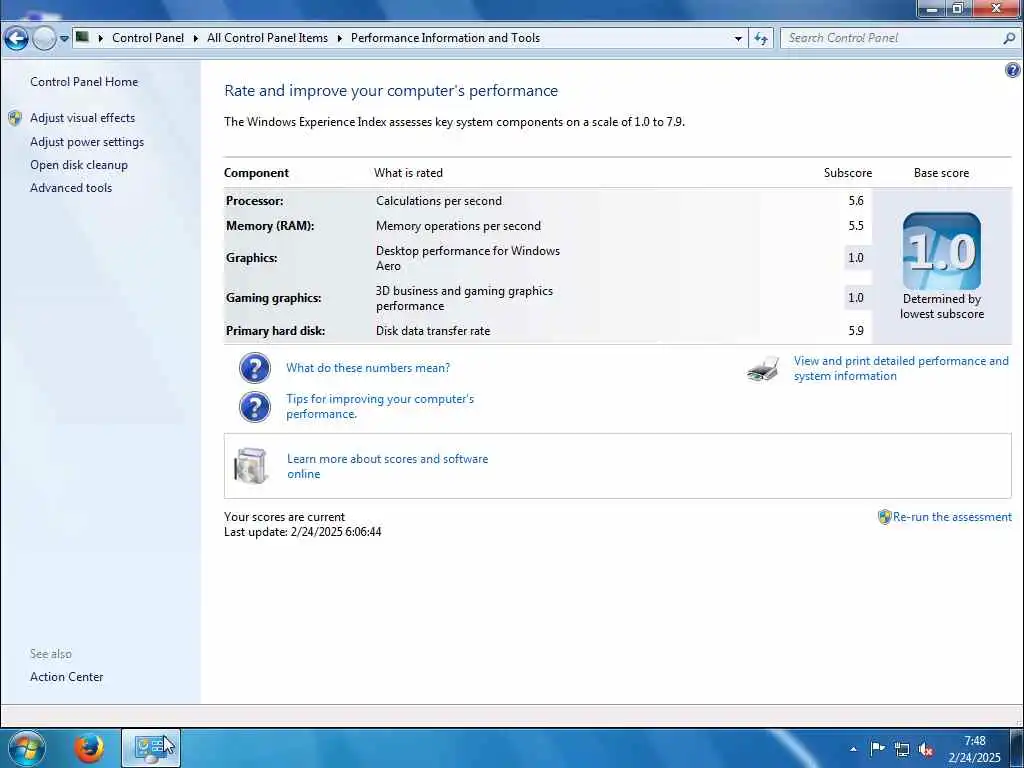The image size is (1024, 768).
Task: Click the question icon beside What do these numbers mean
Action: click(x=255, y=368)
